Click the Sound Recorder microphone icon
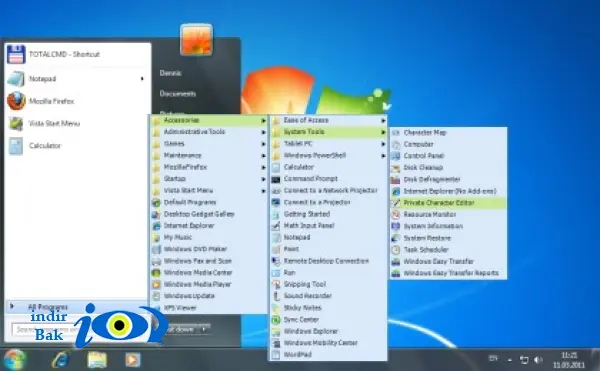This screenshot has width=600, height=371. point(276,296)
